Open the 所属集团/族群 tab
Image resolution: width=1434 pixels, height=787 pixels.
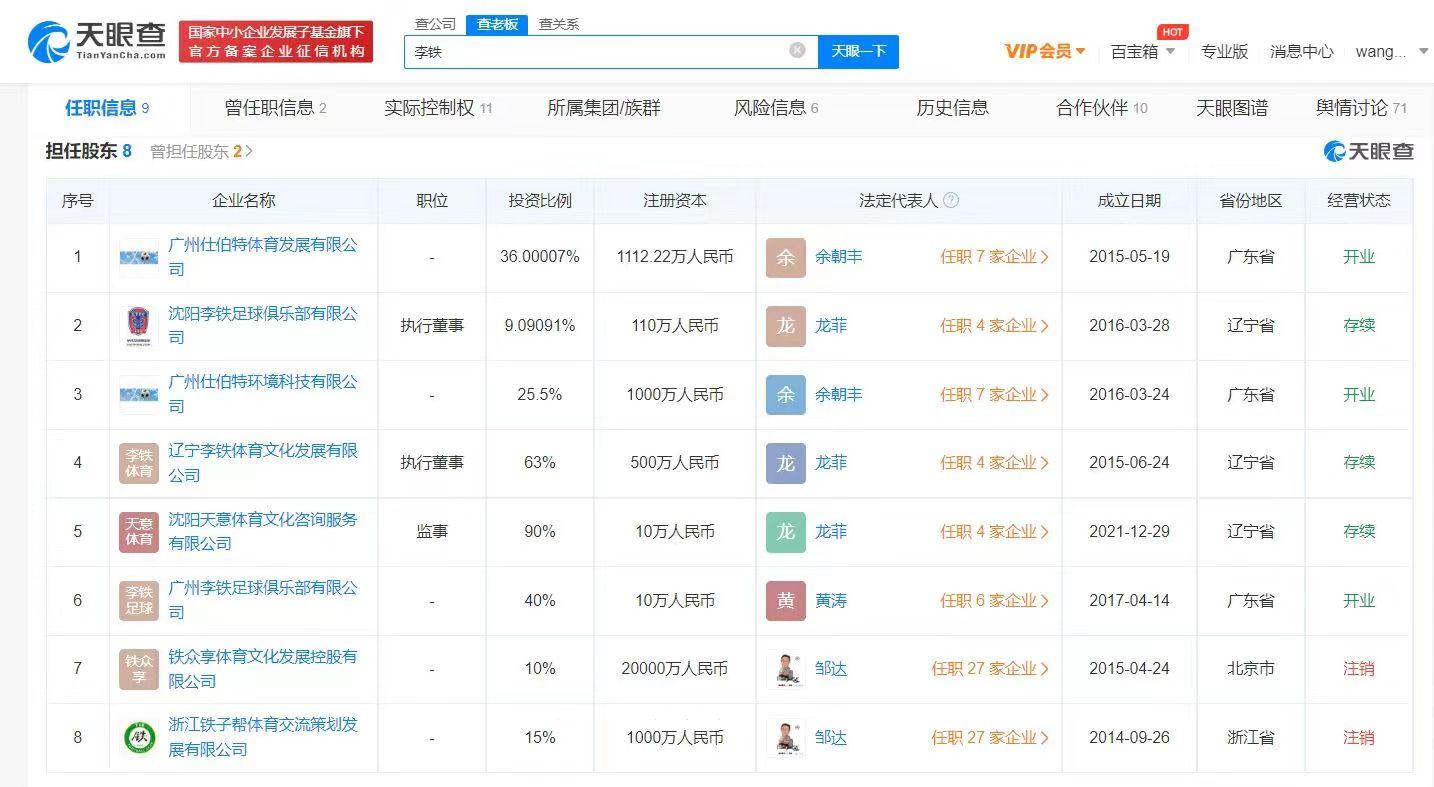click(x=604, y=108)
